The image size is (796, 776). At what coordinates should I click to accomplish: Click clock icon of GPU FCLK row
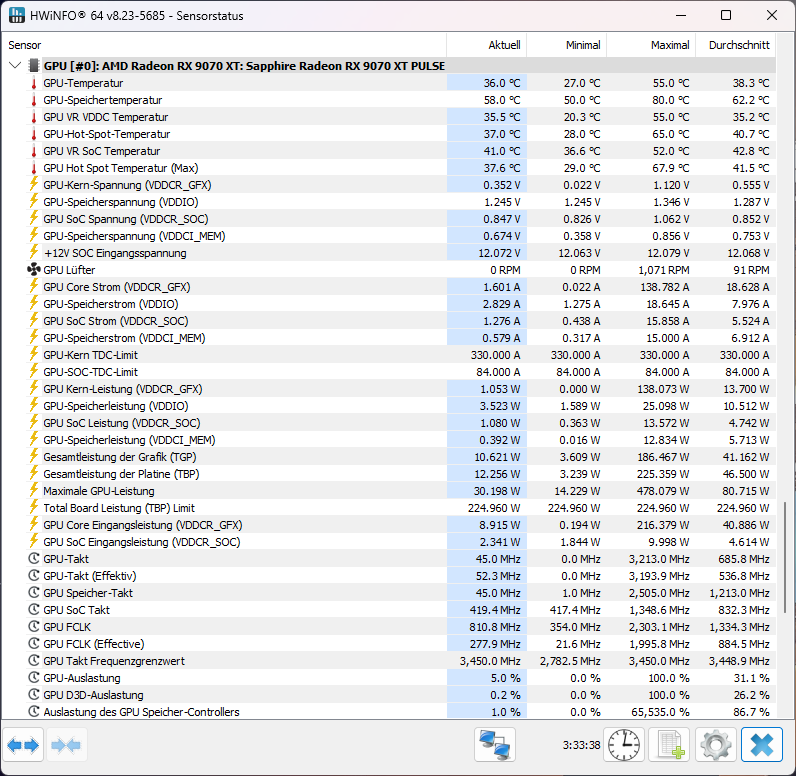34,627
